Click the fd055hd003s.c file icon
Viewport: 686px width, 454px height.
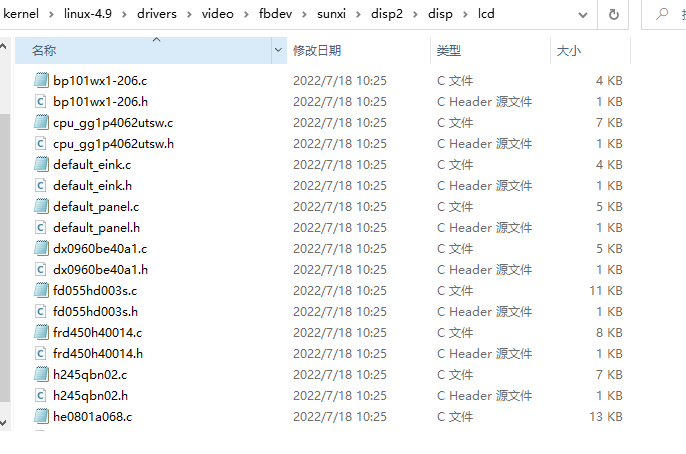41,290
